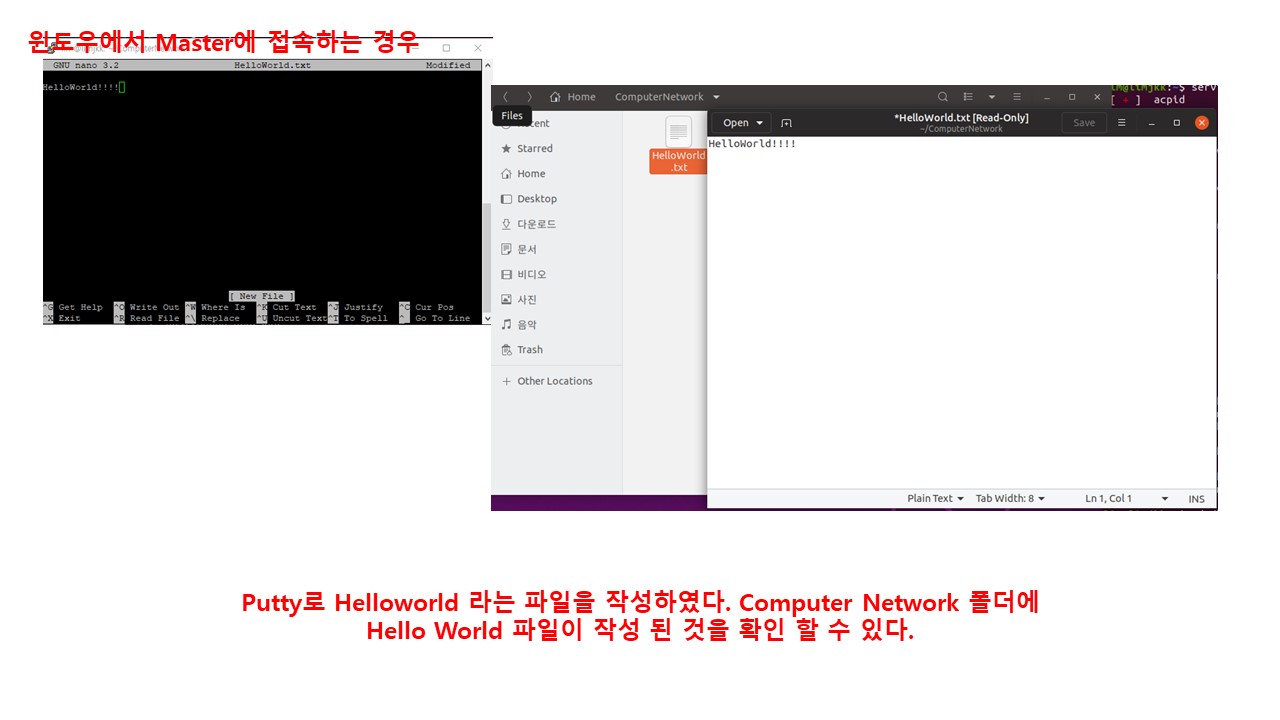Click 'Write Out' shortcut text in nano
This screenshot has width=1280, height=720.
[154, 307]
